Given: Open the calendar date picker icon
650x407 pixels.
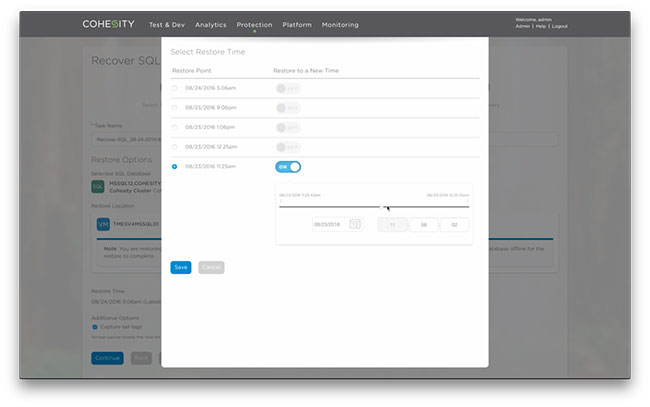Looking at the screenshot, I should [355, 225].
